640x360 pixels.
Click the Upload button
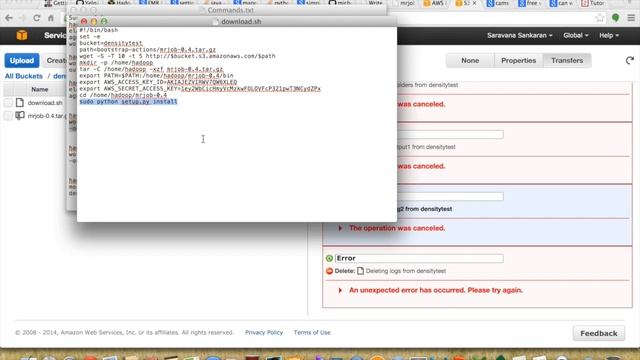(22, 60)
